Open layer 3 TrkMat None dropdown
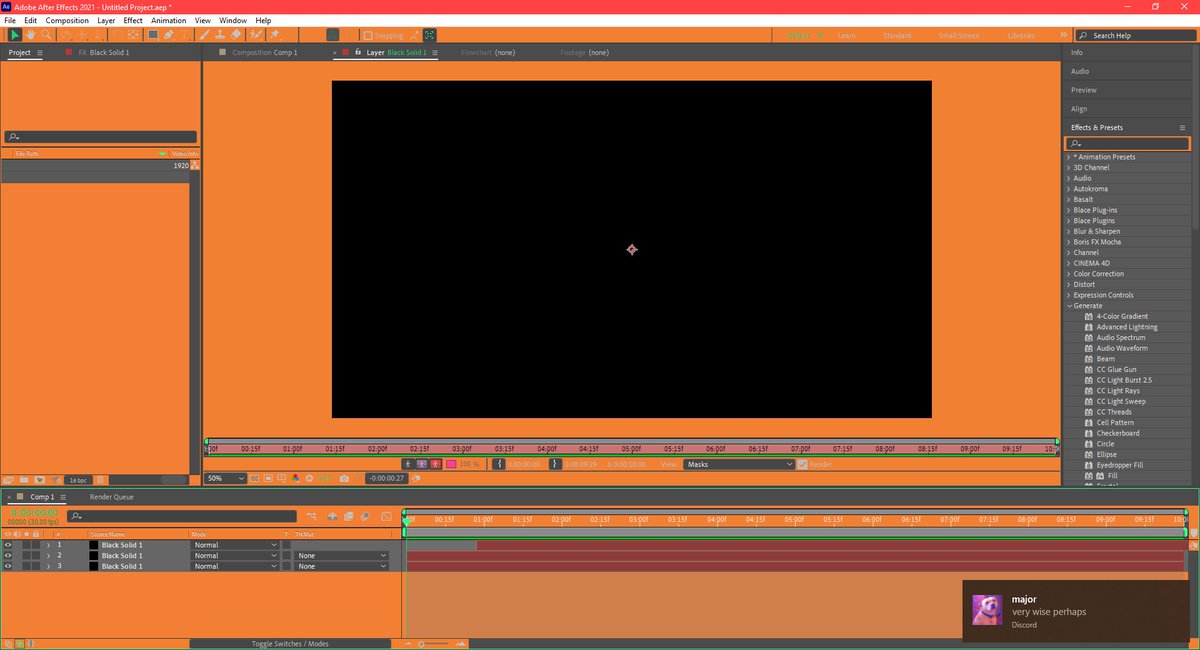1200x650 pixels. pyautogui.click(x=341, y=566)
